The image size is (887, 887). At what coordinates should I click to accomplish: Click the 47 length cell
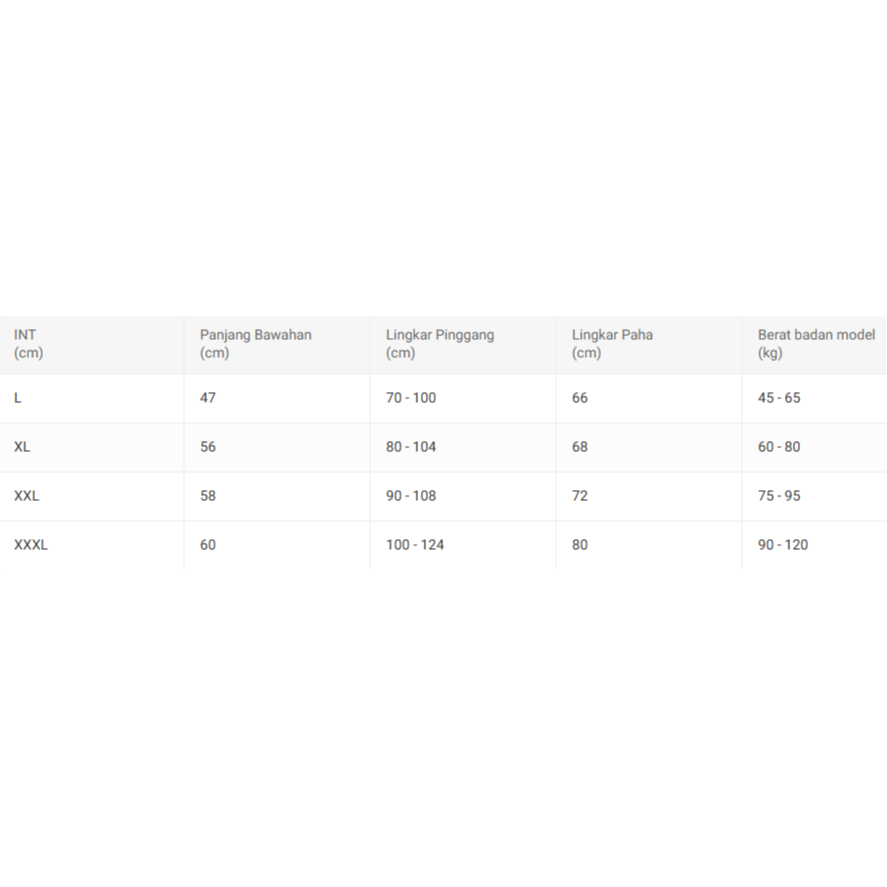pos(208,398)
